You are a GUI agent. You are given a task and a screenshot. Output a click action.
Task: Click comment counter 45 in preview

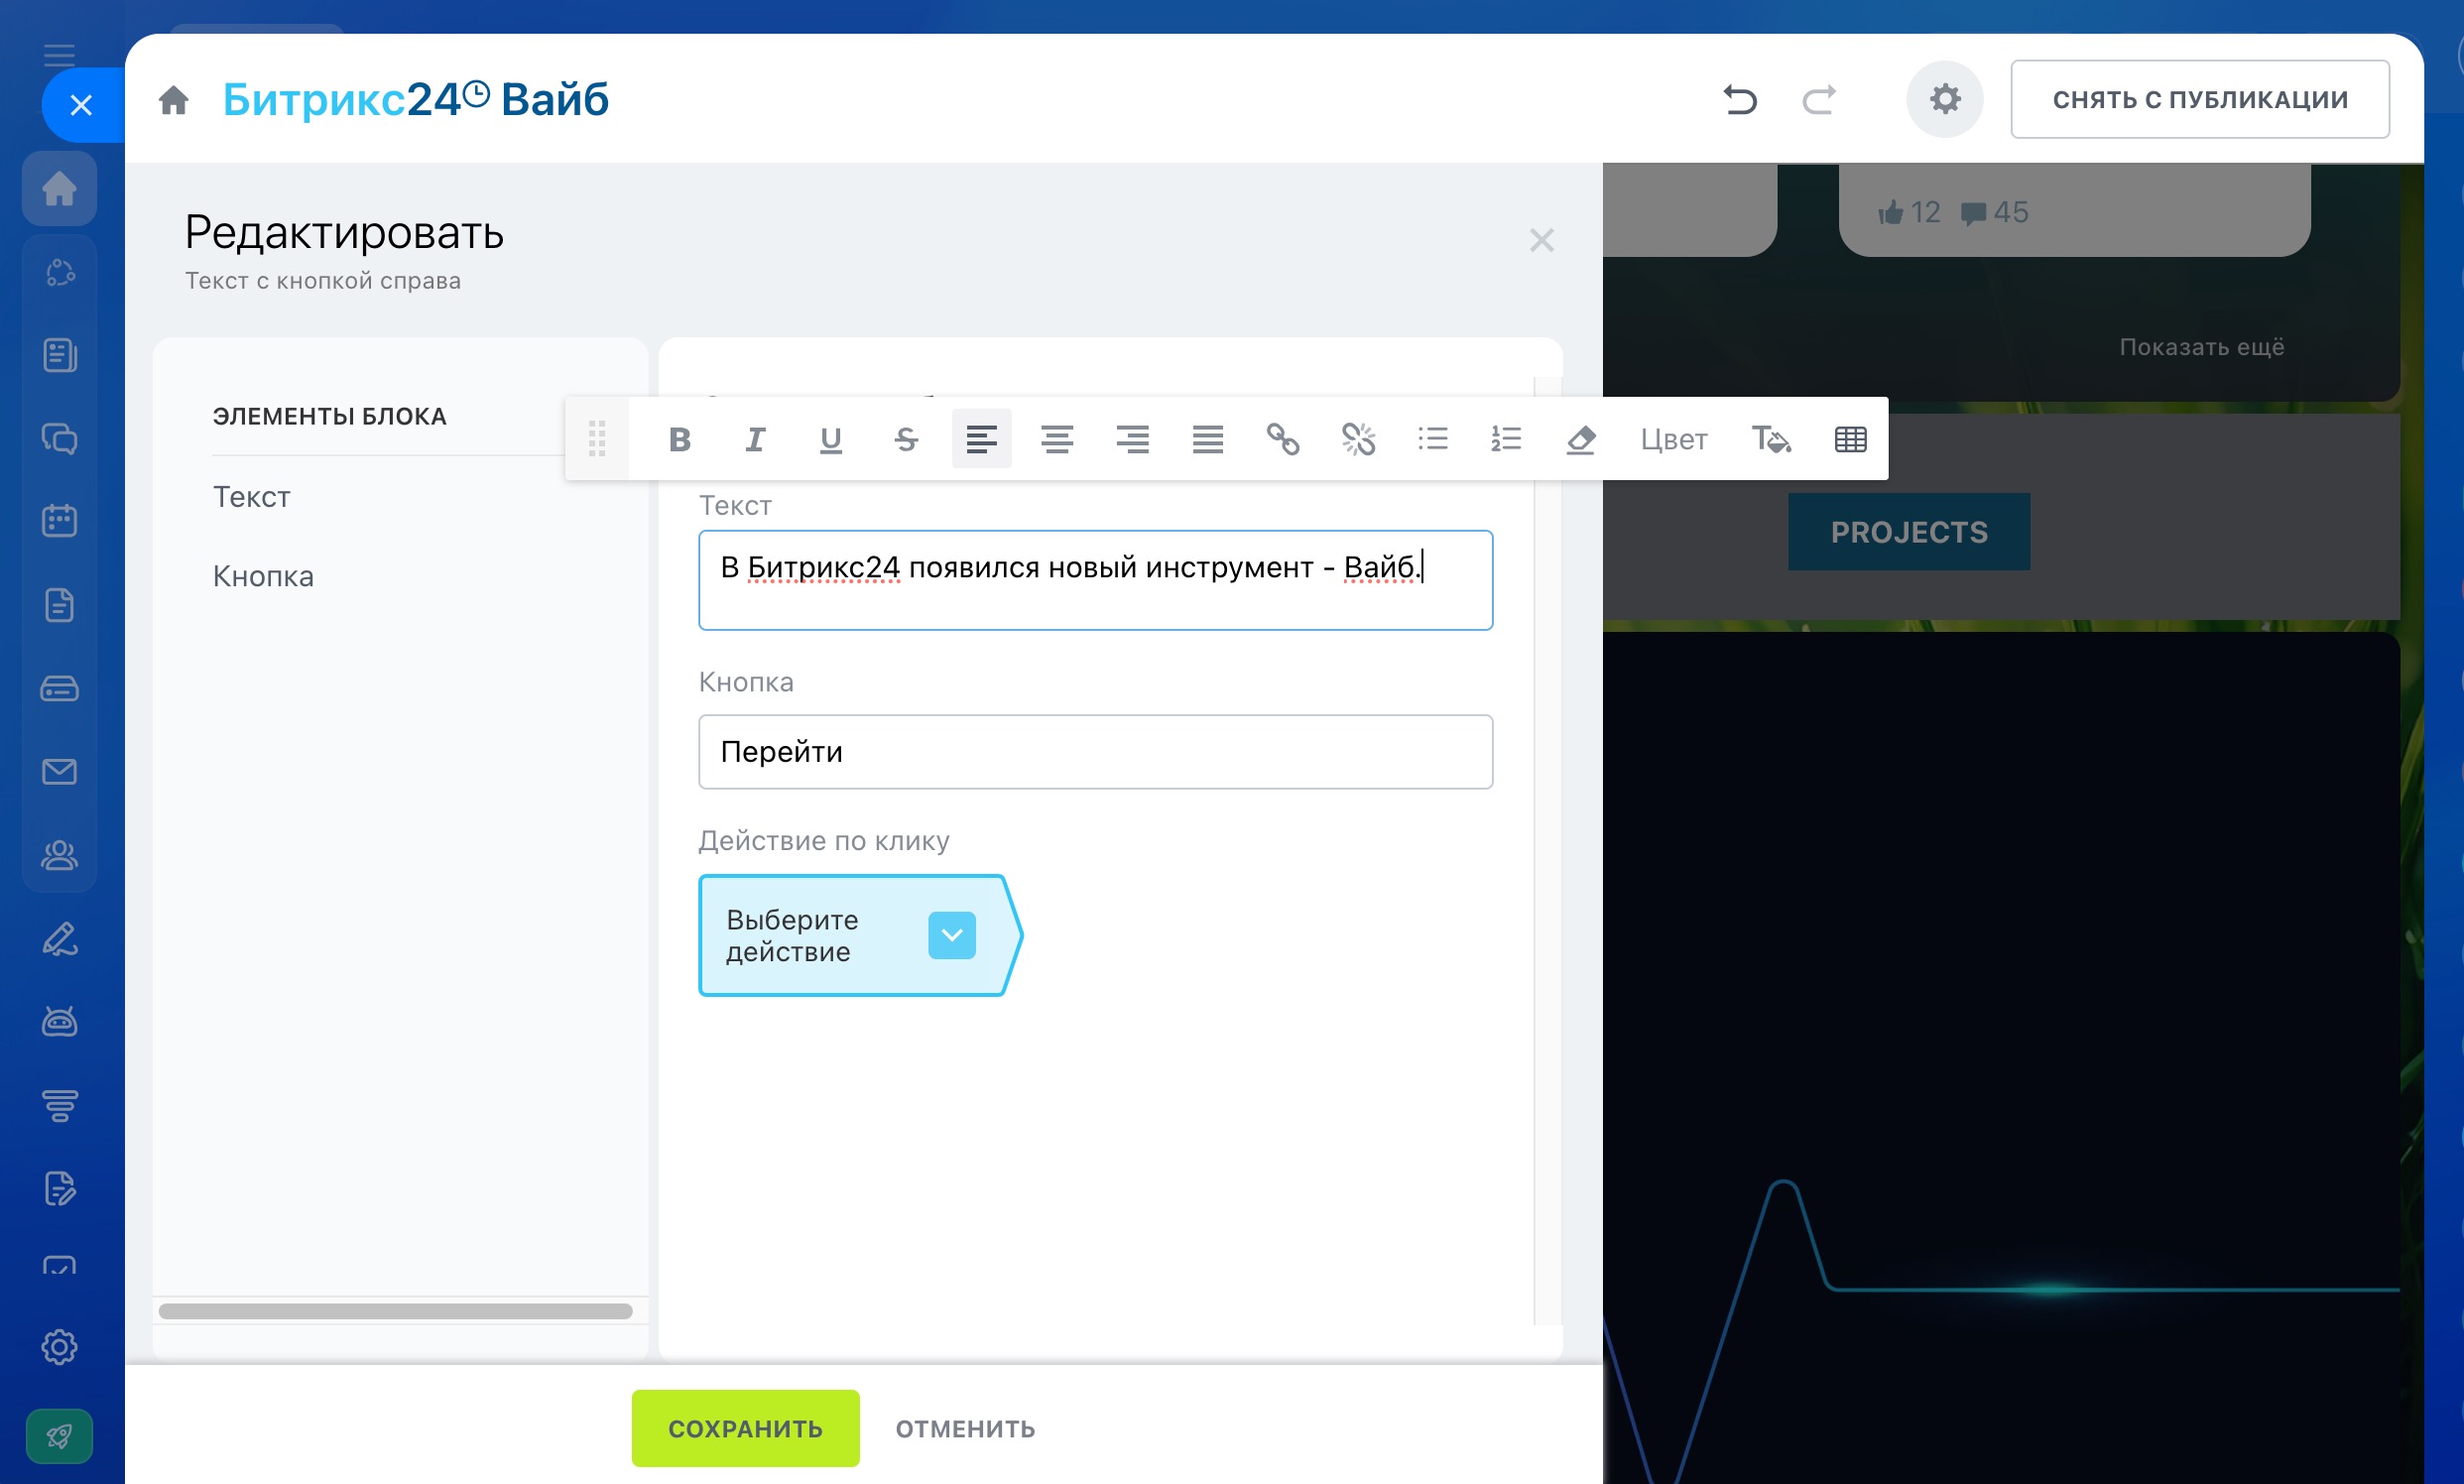(x=1994, y=212)
